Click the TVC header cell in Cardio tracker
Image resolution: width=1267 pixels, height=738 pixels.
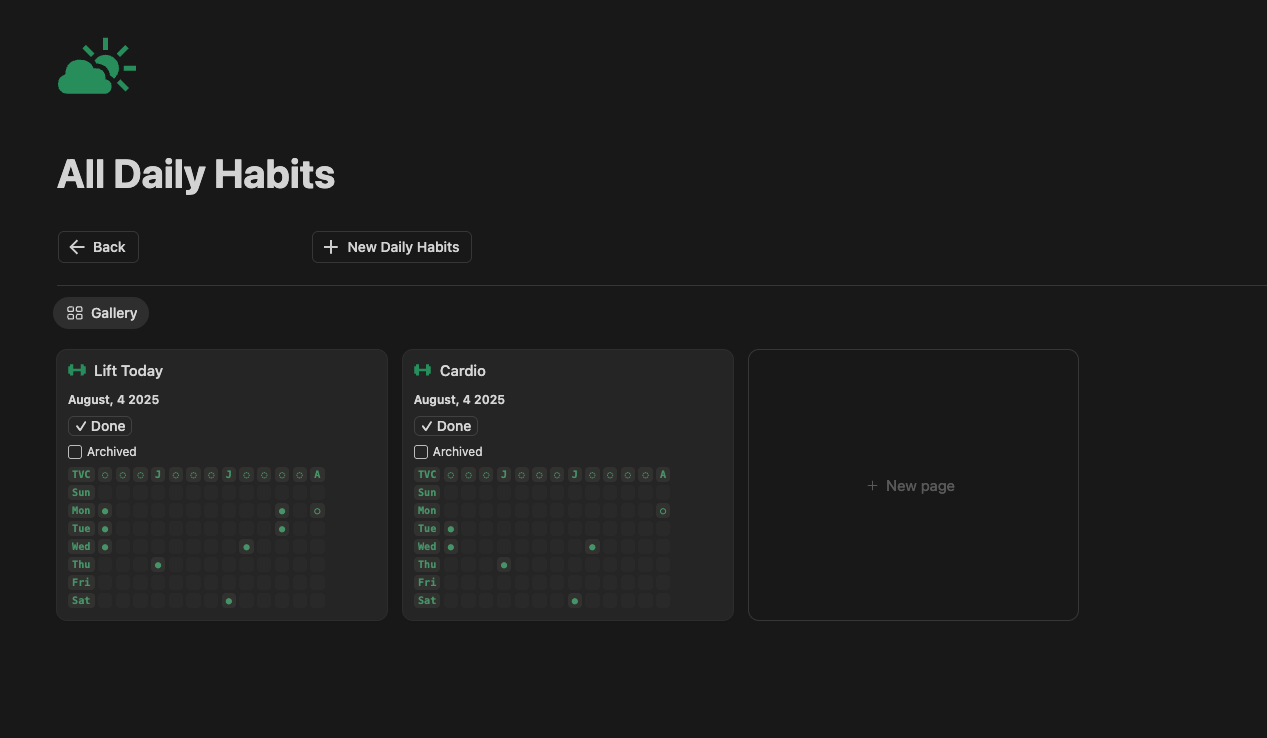[x=427, y=475]
